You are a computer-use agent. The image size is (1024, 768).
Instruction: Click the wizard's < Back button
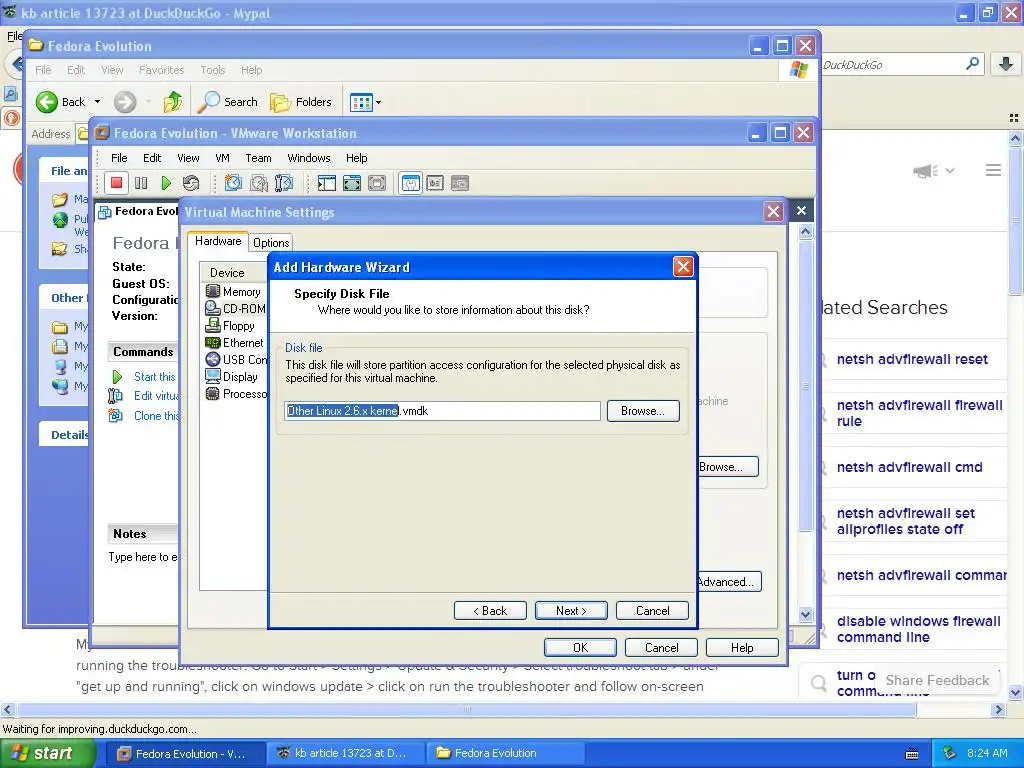(490, 611)
